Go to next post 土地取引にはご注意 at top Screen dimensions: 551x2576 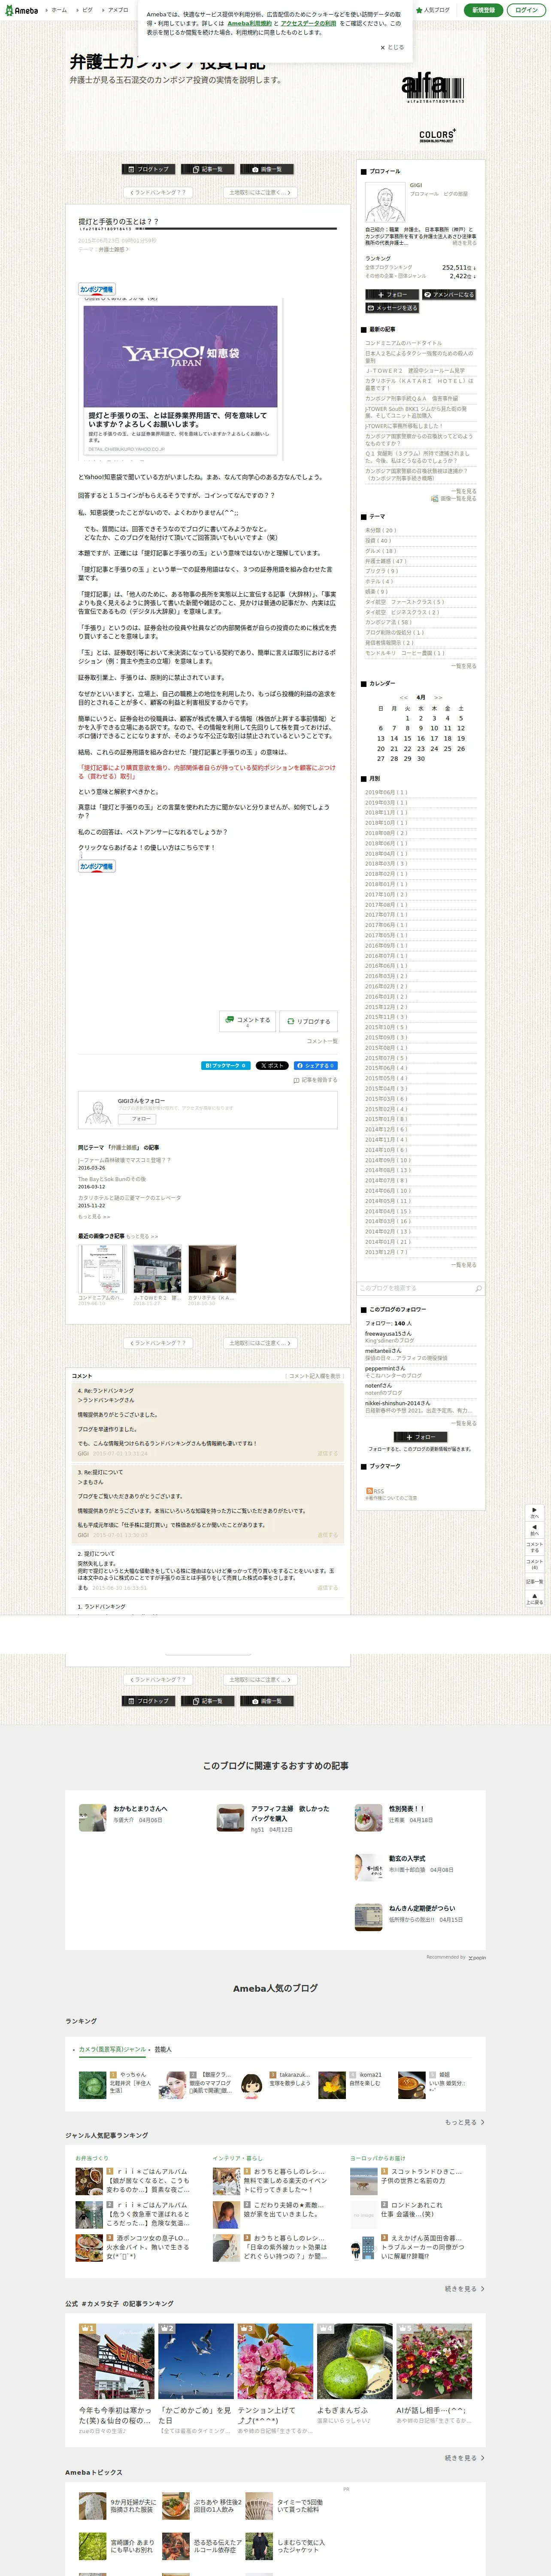[x=260, y=192]
